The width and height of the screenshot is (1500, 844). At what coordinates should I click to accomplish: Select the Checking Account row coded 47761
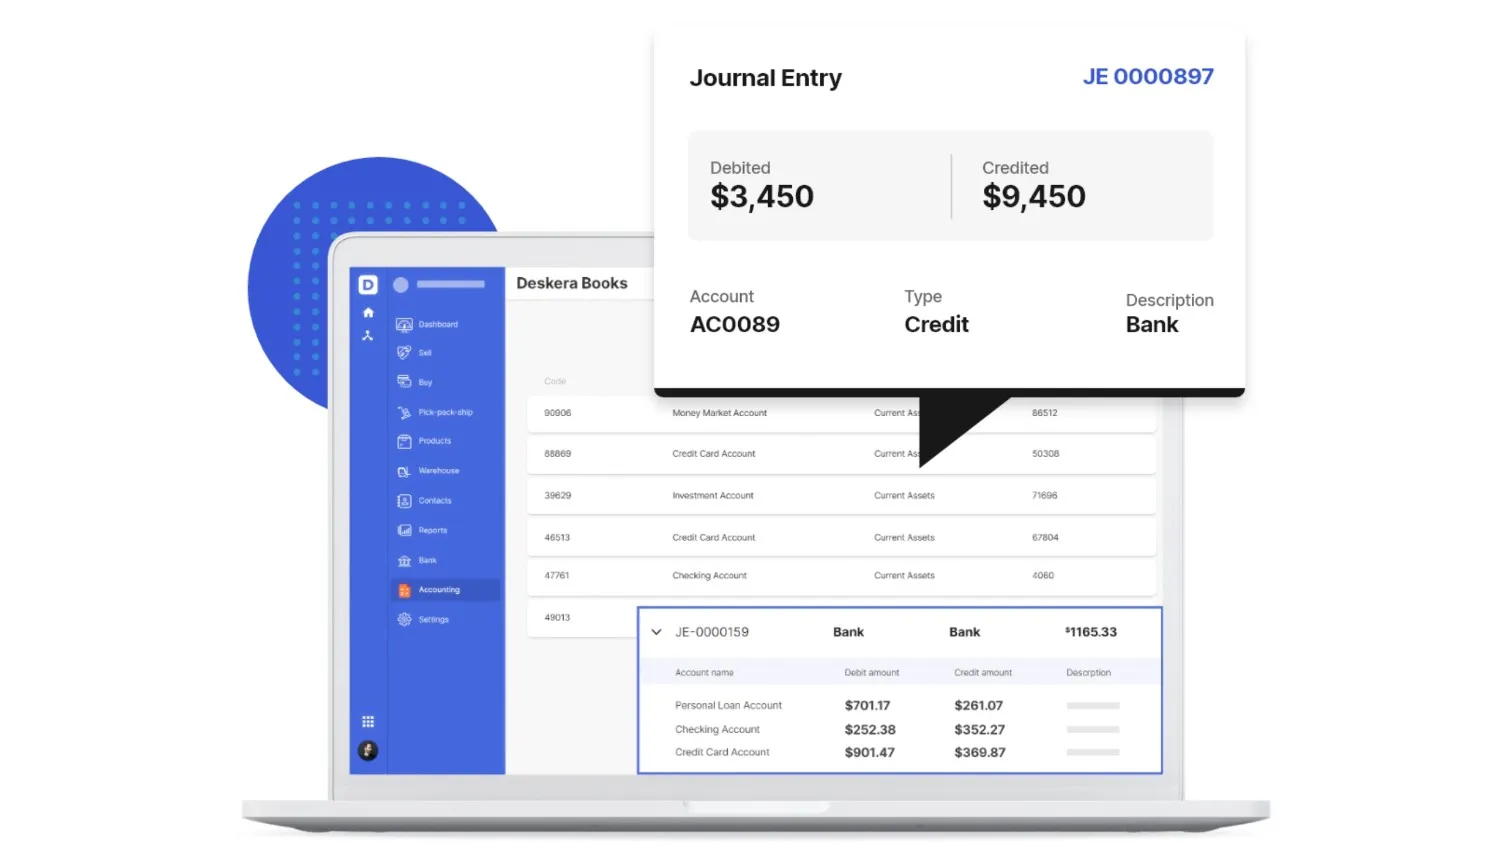pyautogui.click(x=709, y=576)
